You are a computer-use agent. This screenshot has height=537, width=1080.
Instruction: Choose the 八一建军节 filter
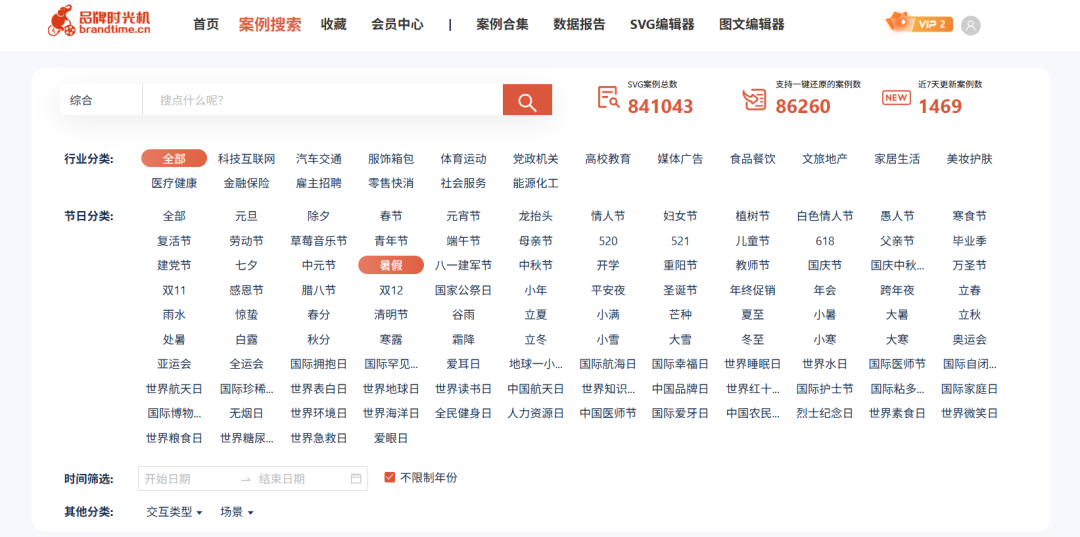pos(464,265)
